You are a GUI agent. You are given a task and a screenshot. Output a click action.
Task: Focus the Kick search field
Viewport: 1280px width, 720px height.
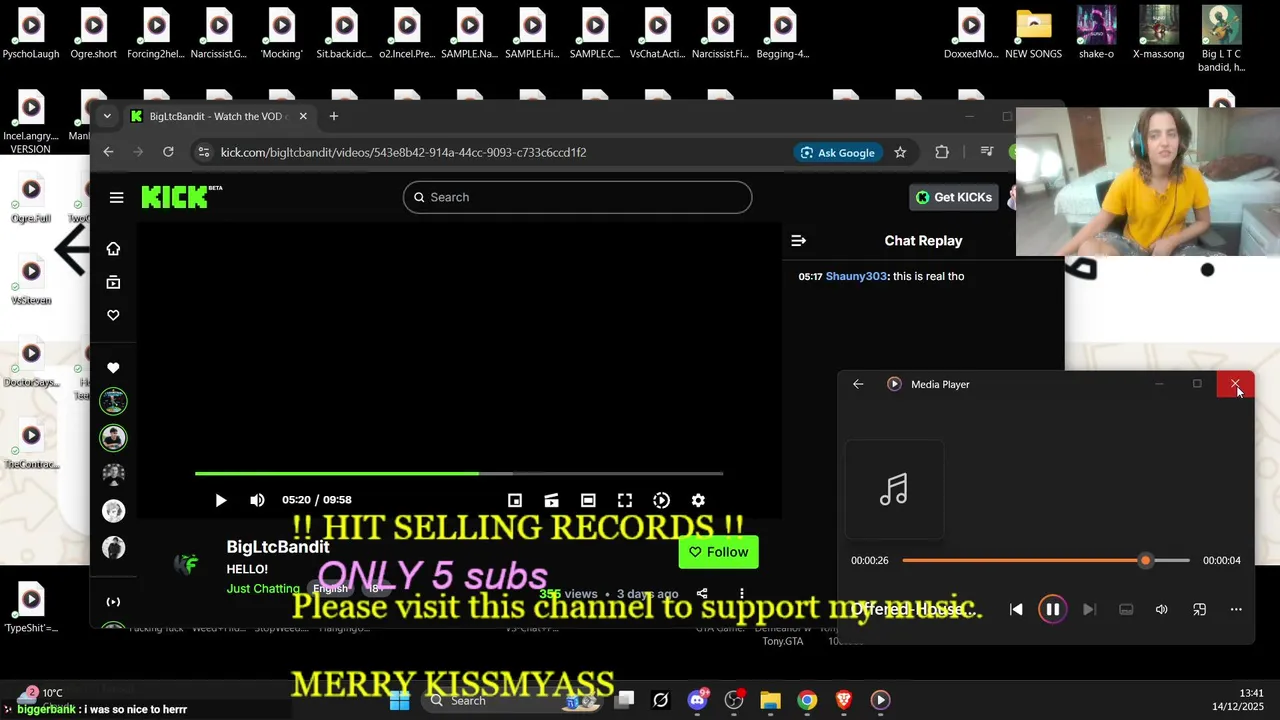click(577, 197)
